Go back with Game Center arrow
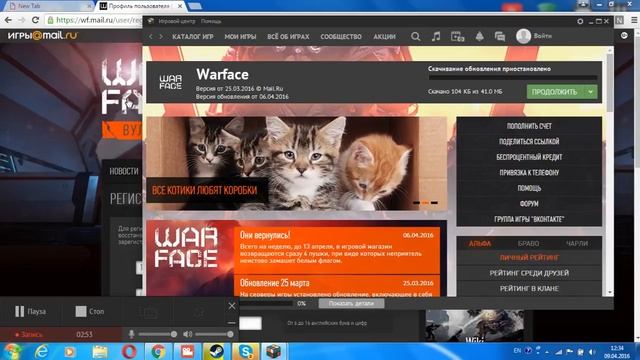640x360 pixels. (x=151, y=37)
